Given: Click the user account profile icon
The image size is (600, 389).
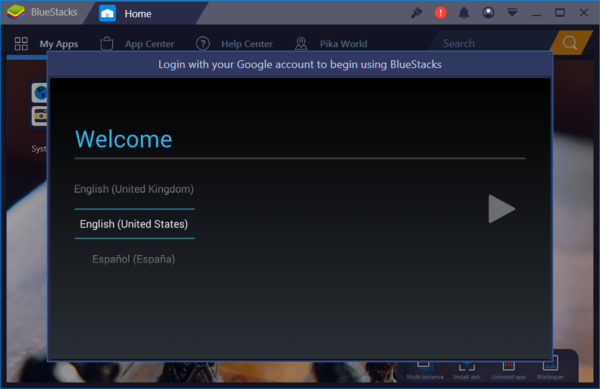Looking at the screenshot, I should (488, 13).
